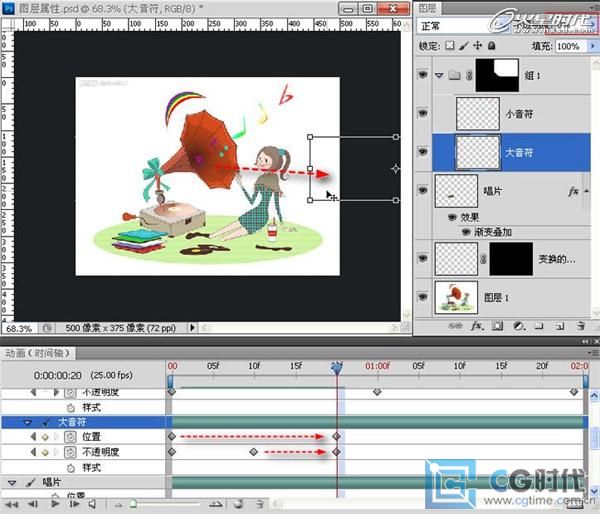This screenshot has width=600, height=514.
Task: Toggle audio playback speaker icon
Action: pos(92,504)
